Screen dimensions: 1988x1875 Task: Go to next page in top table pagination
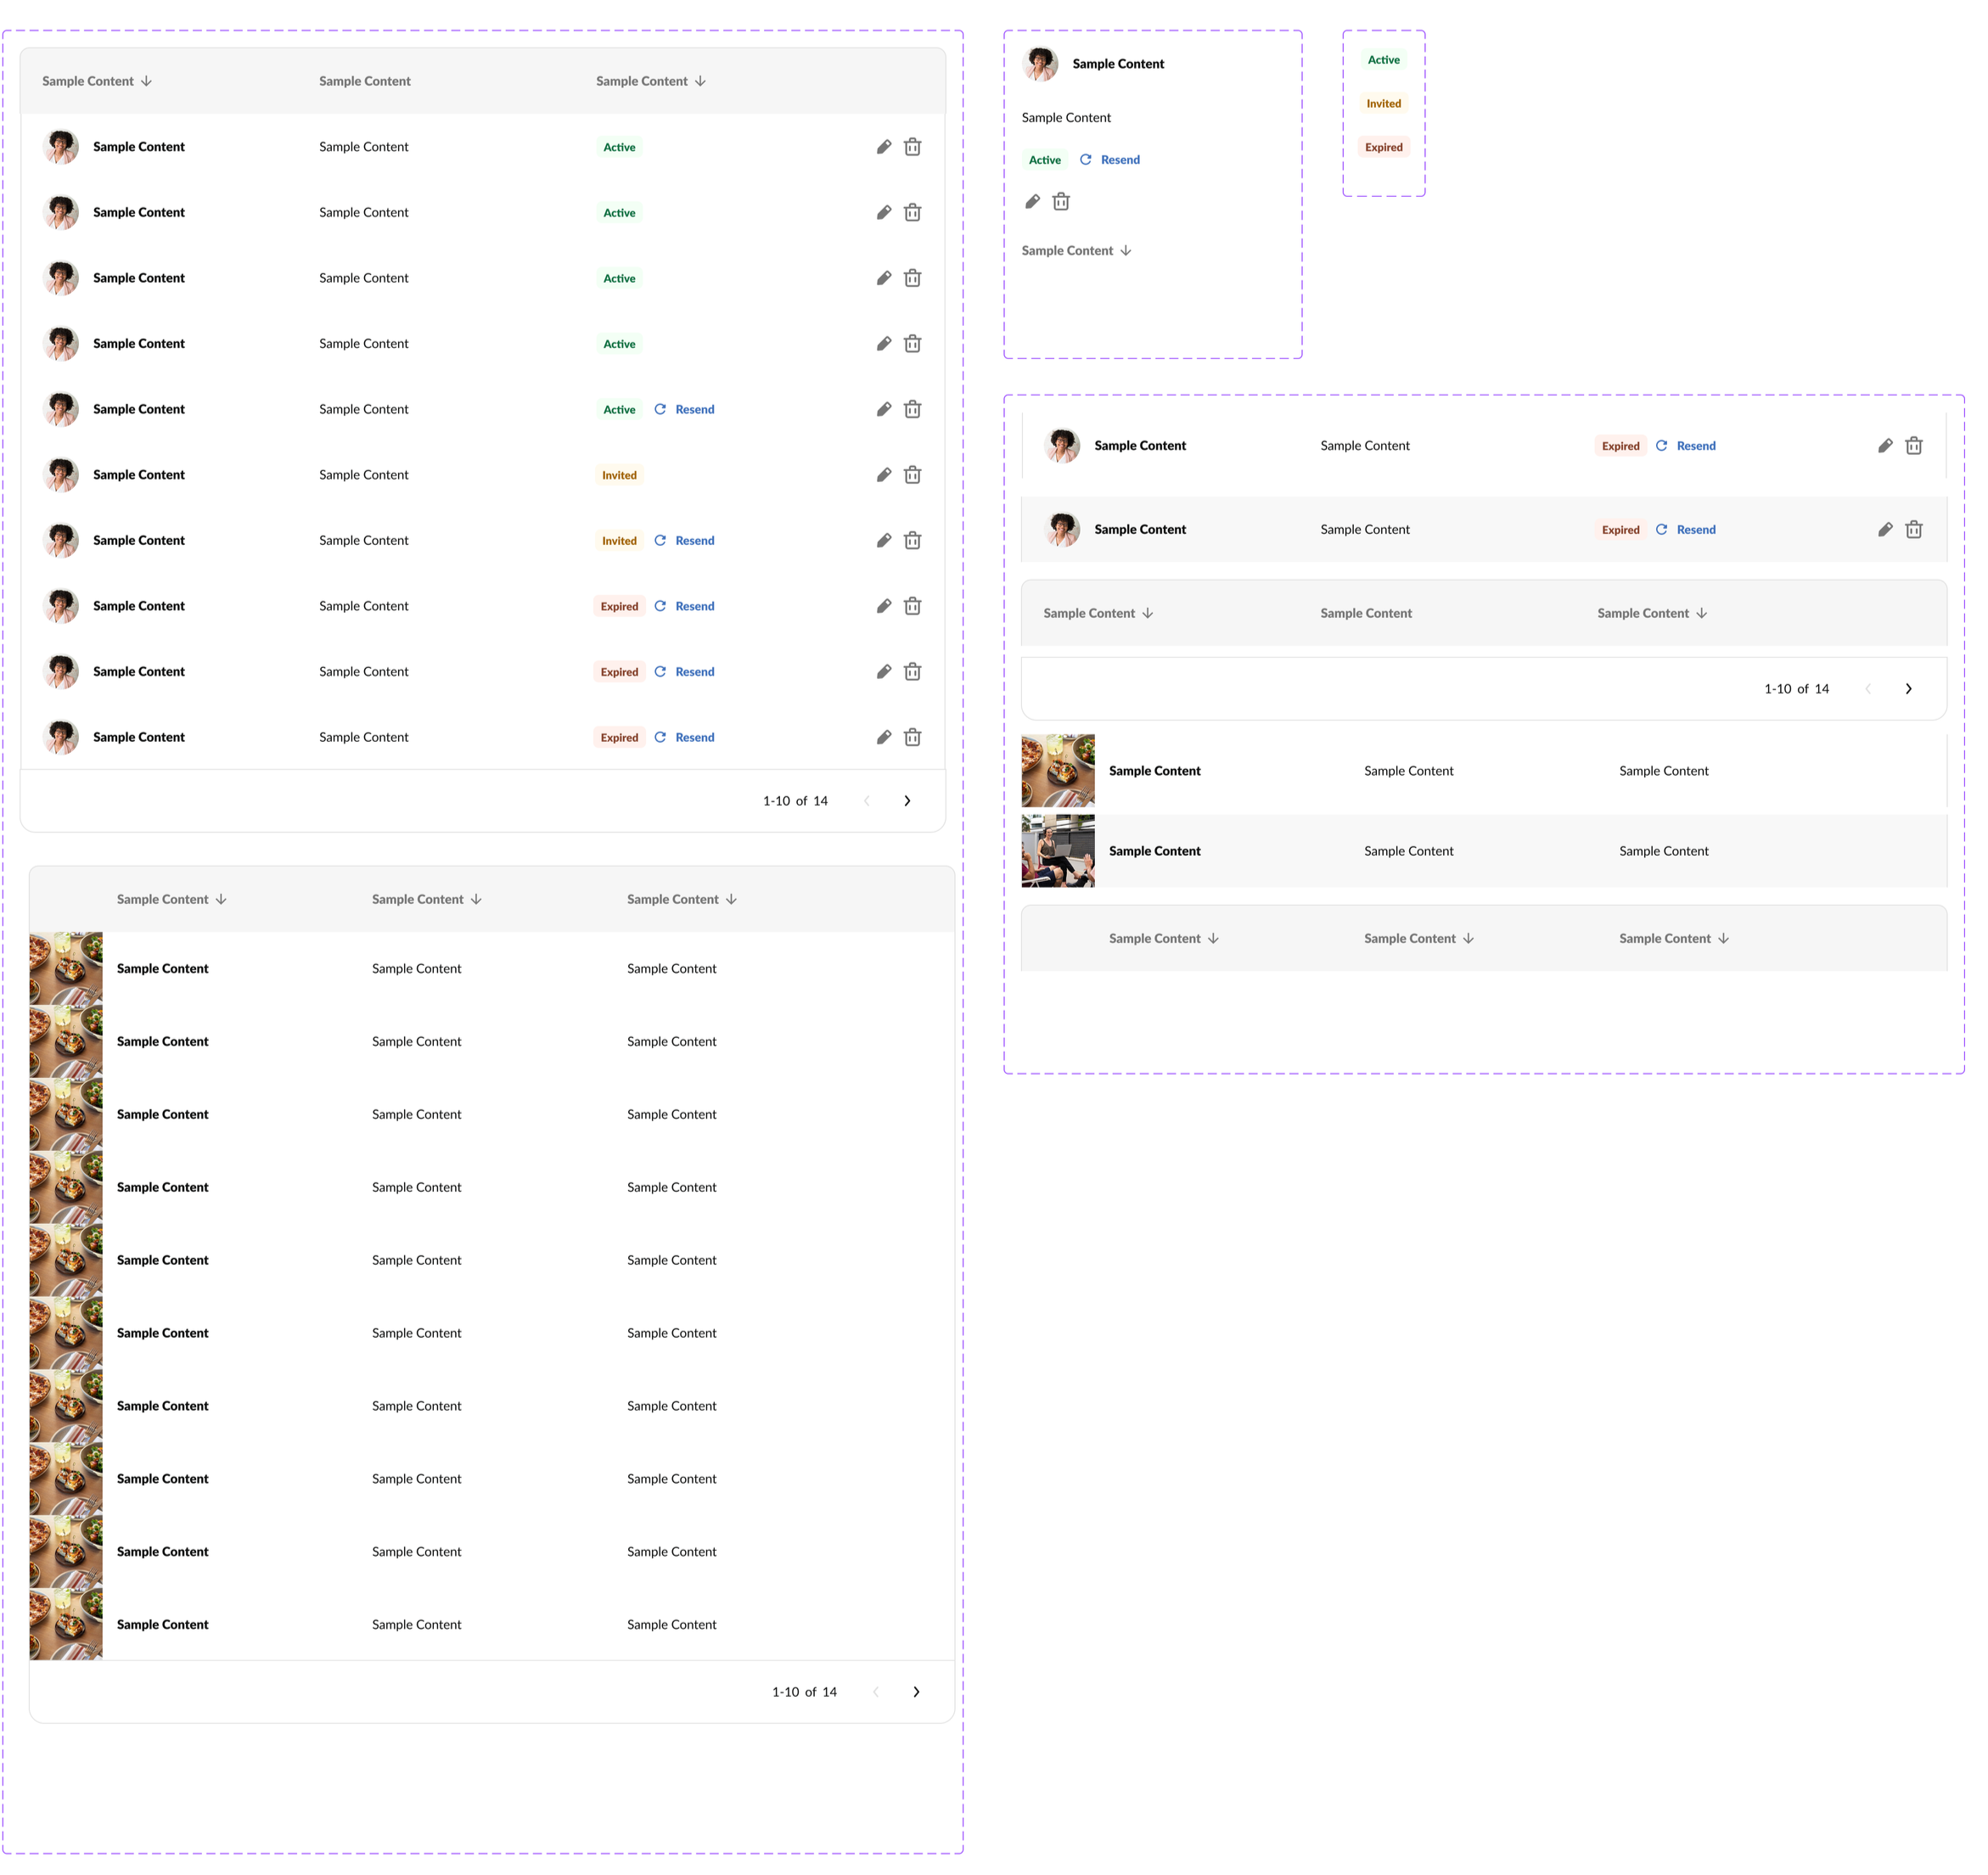[907, 801]
